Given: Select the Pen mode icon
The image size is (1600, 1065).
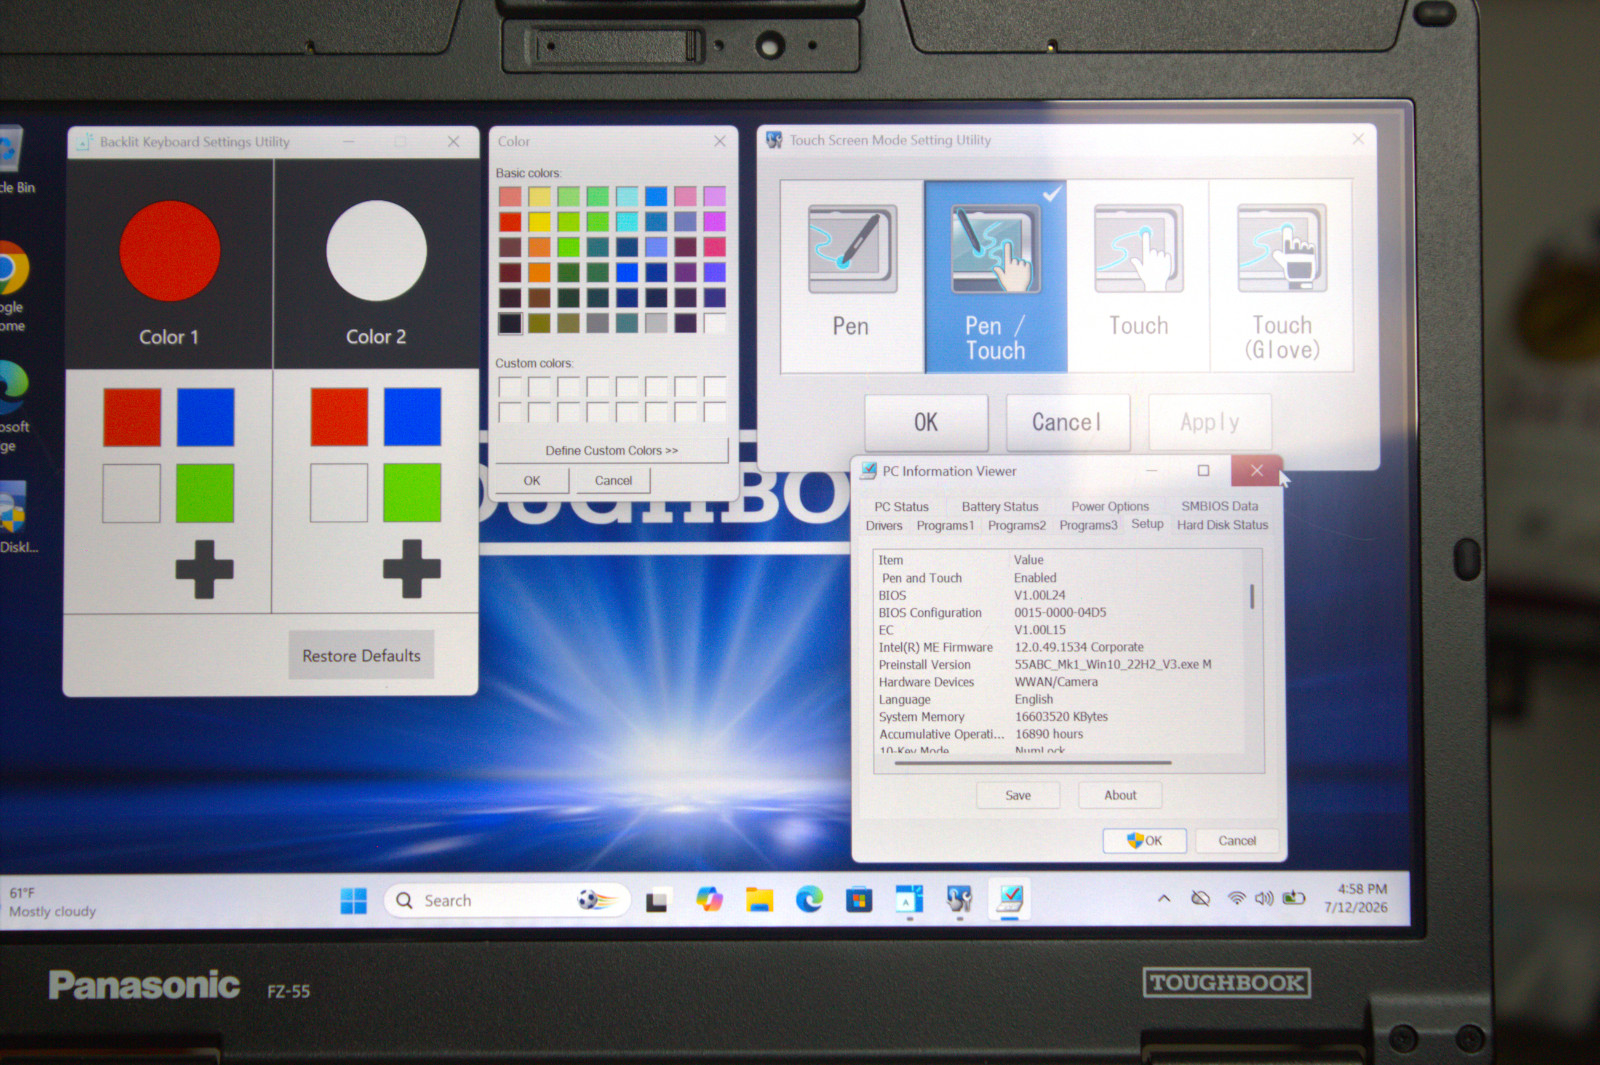Looking at the screenshot, I should tap(852, 249).
